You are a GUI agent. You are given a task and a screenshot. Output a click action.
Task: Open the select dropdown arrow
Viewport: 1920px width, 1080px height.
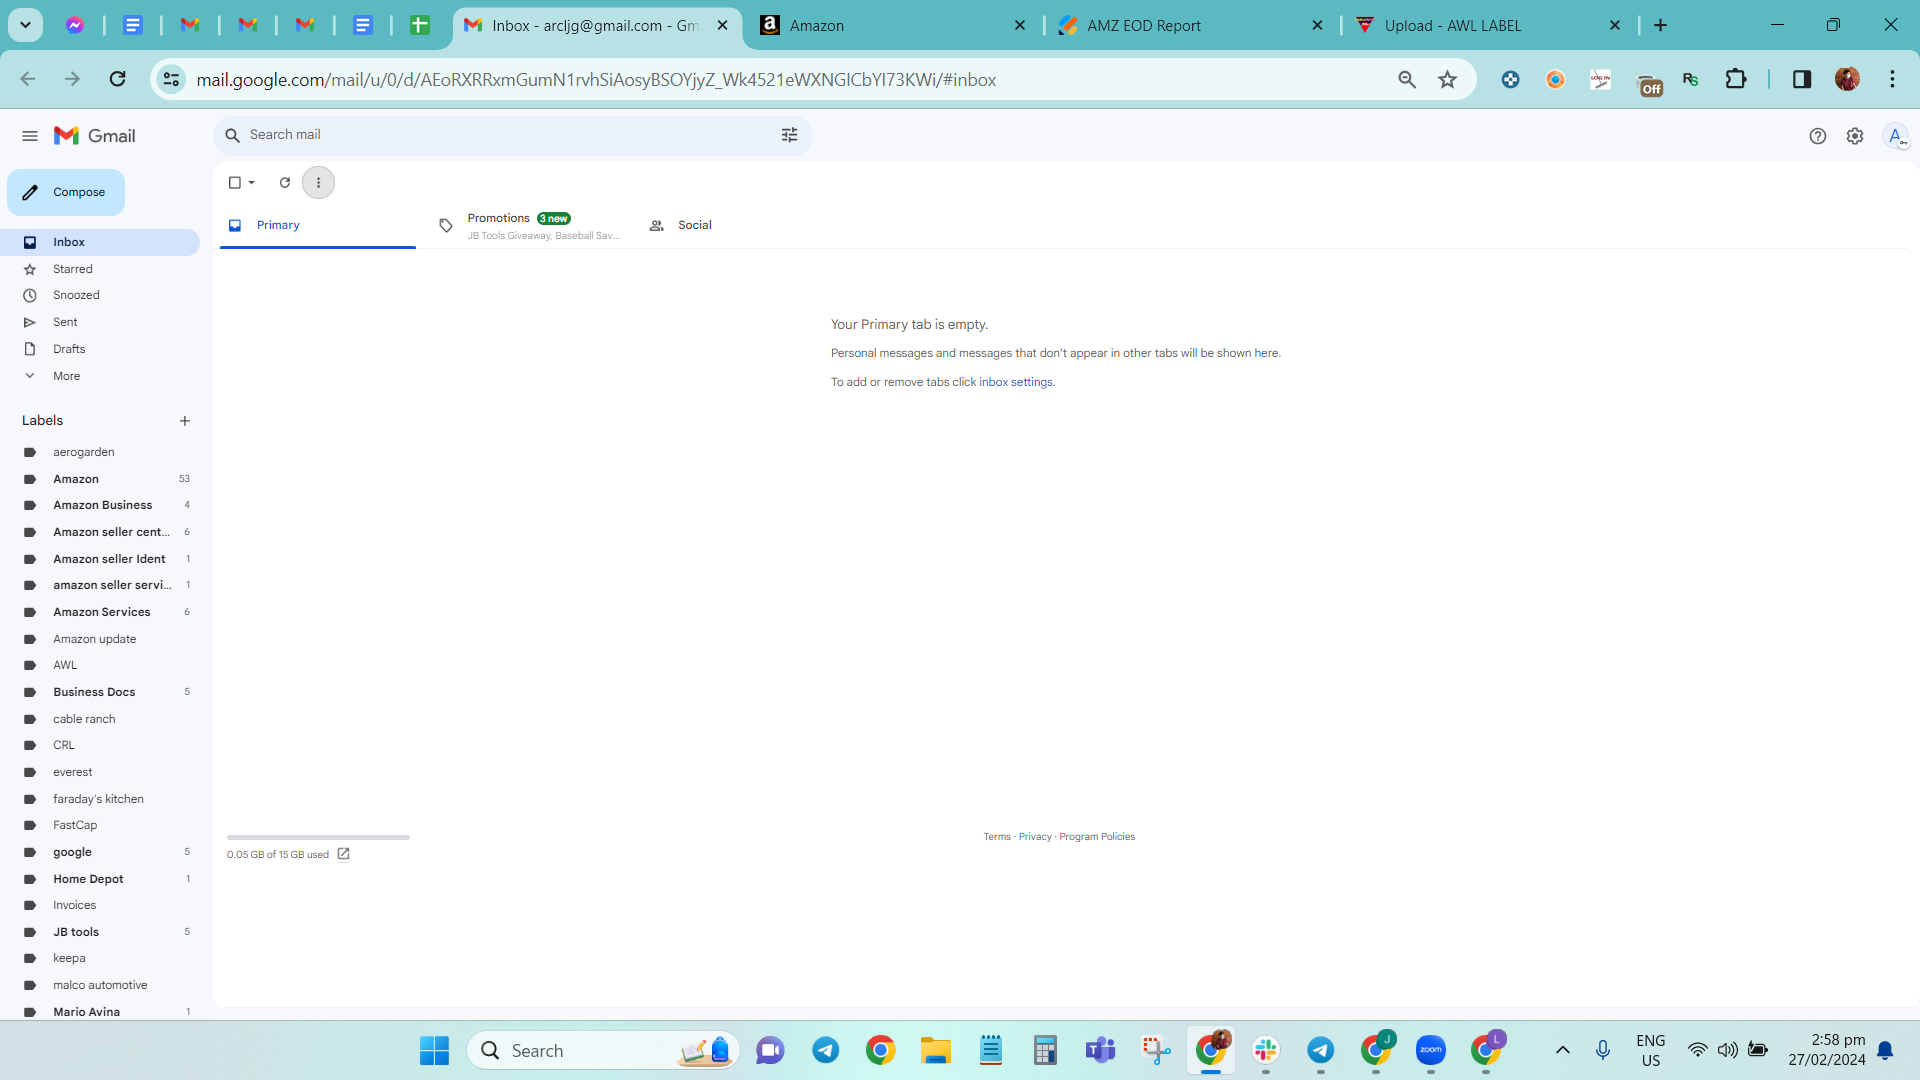[252, 183]
